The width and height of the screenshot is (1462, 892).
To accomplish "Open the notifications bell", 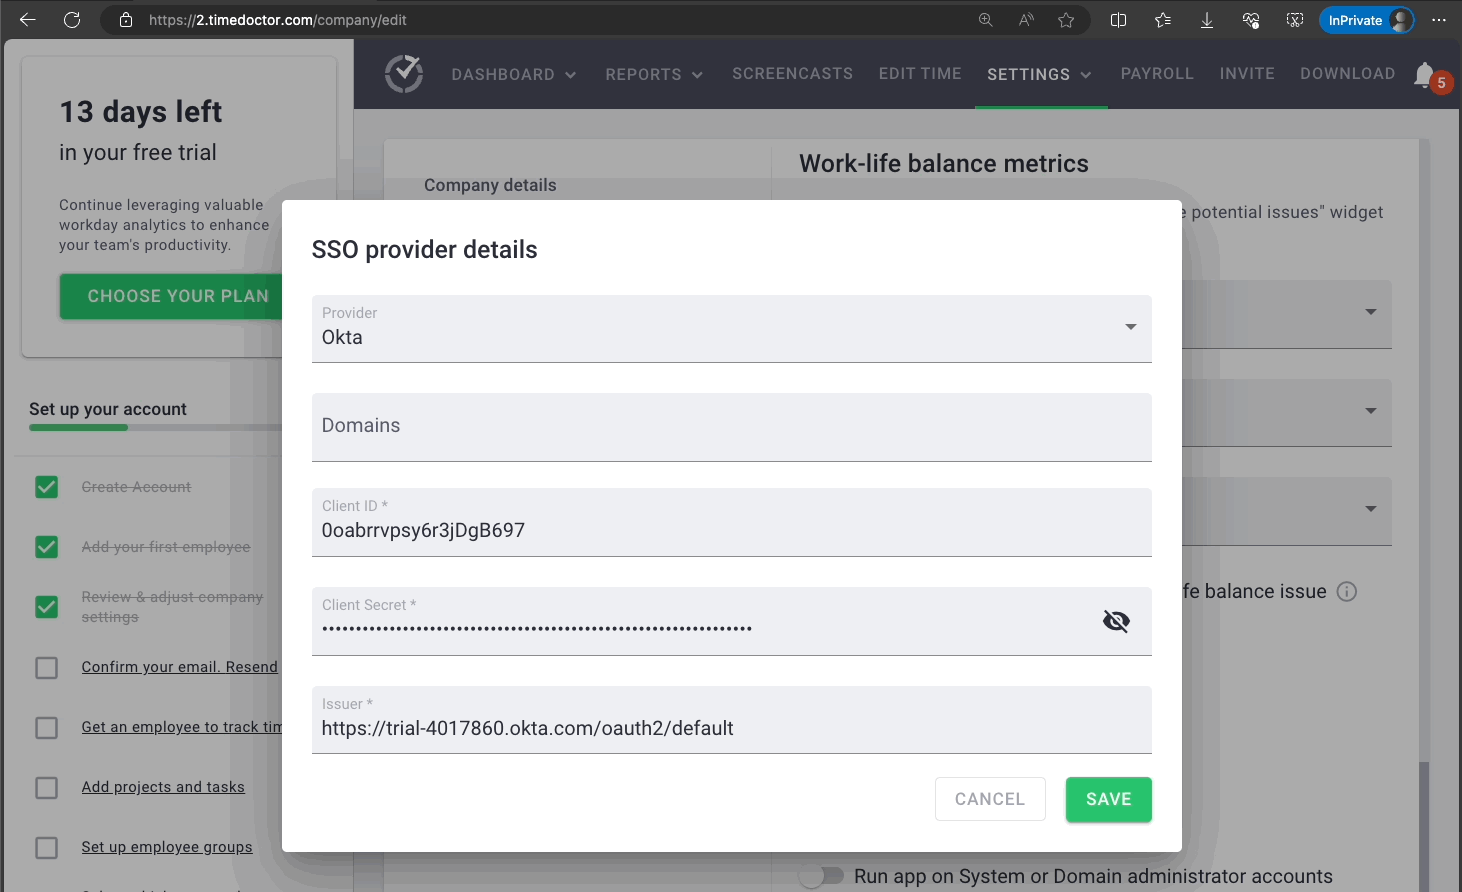I will [x=1425, y=75].
